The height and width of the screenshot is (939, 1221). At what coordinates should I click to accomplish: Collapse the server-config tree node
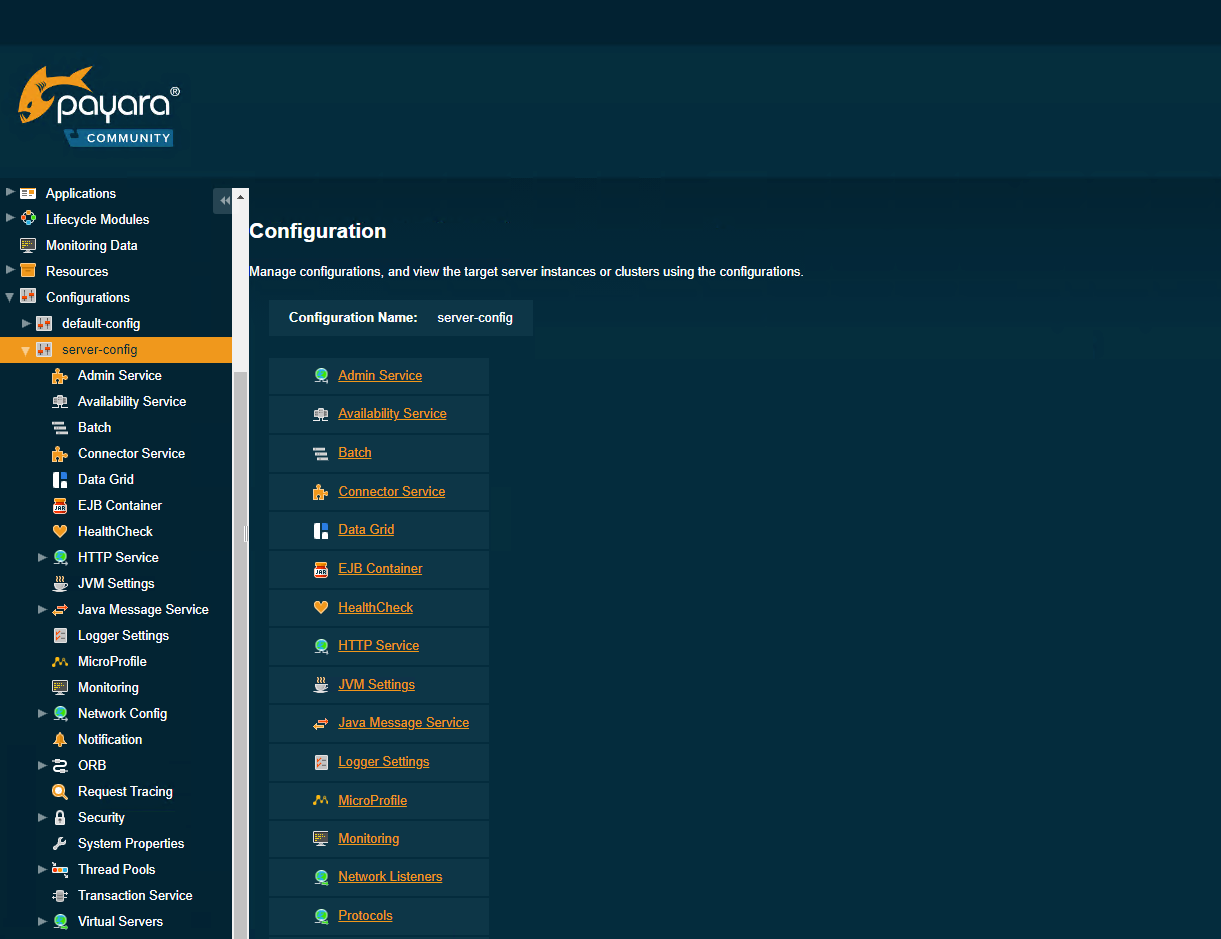click(26, 350)
